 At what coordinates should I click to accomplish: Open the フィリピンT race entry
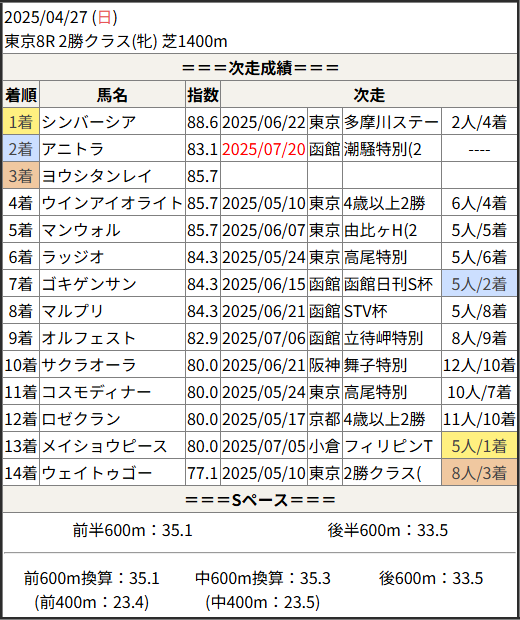(388, 446)
